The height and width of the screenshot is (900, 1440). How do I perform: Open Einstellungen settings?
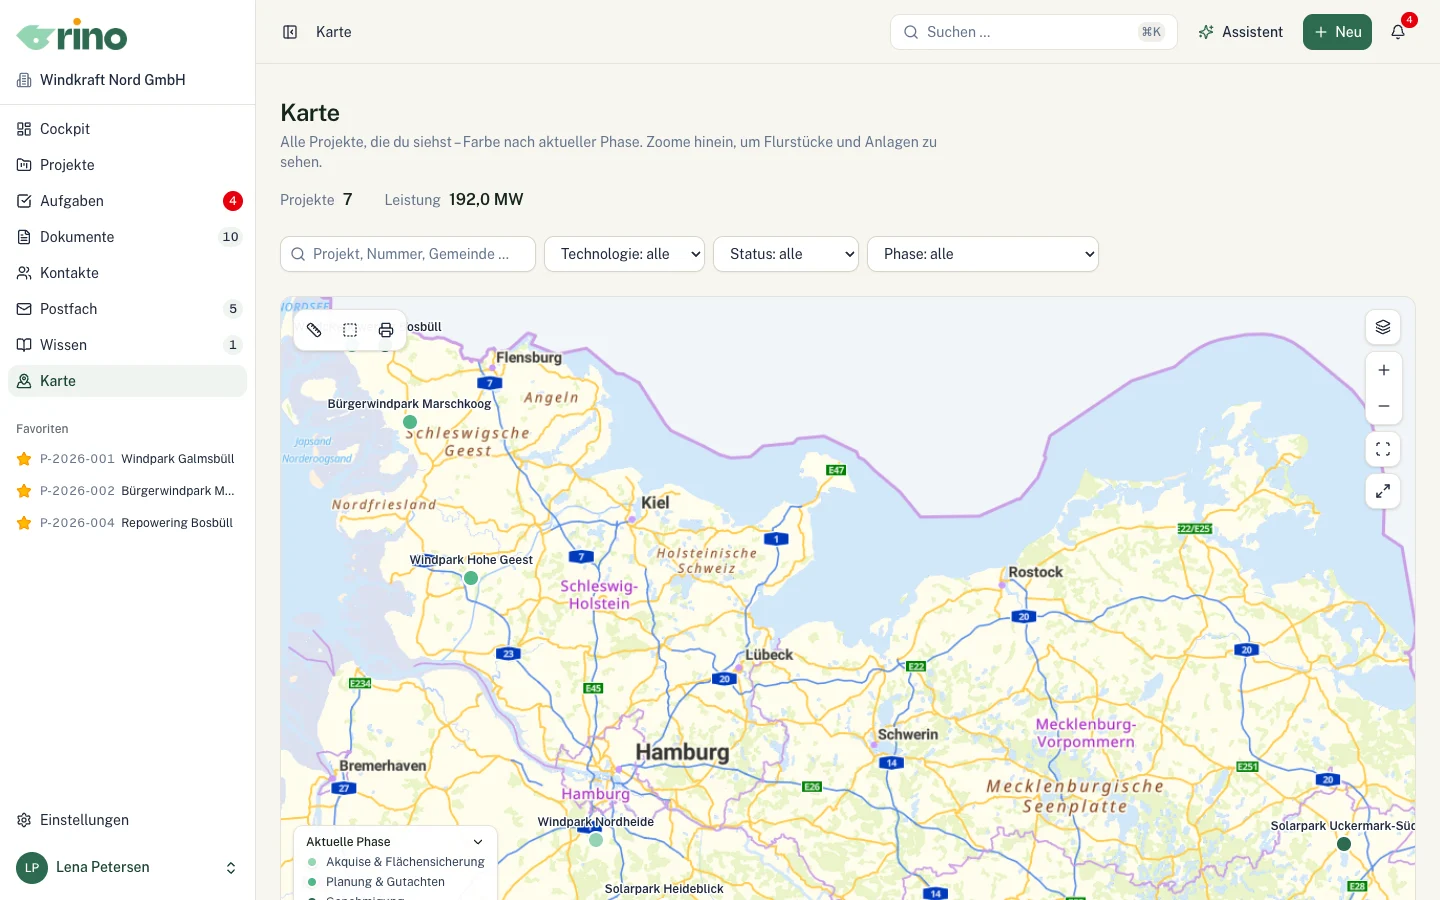[x=127, y=820]
